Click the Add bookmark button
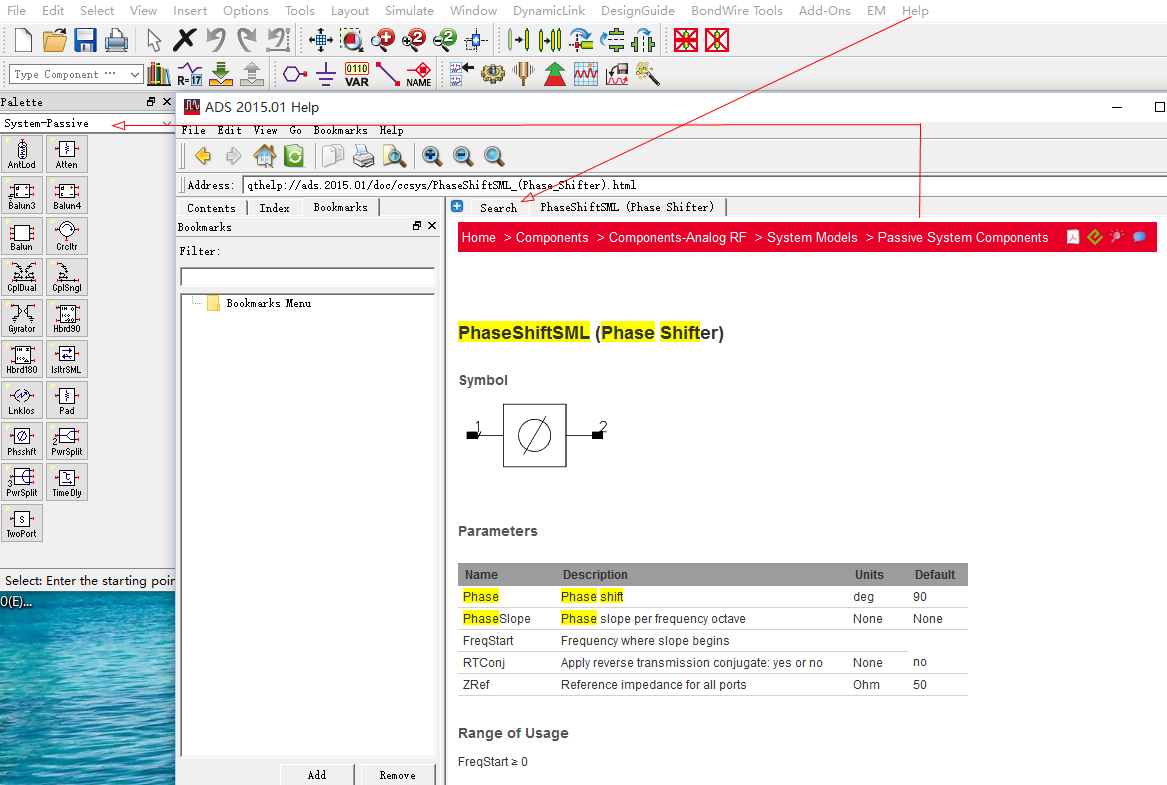 pyautogui.click(x=317, y=775)
